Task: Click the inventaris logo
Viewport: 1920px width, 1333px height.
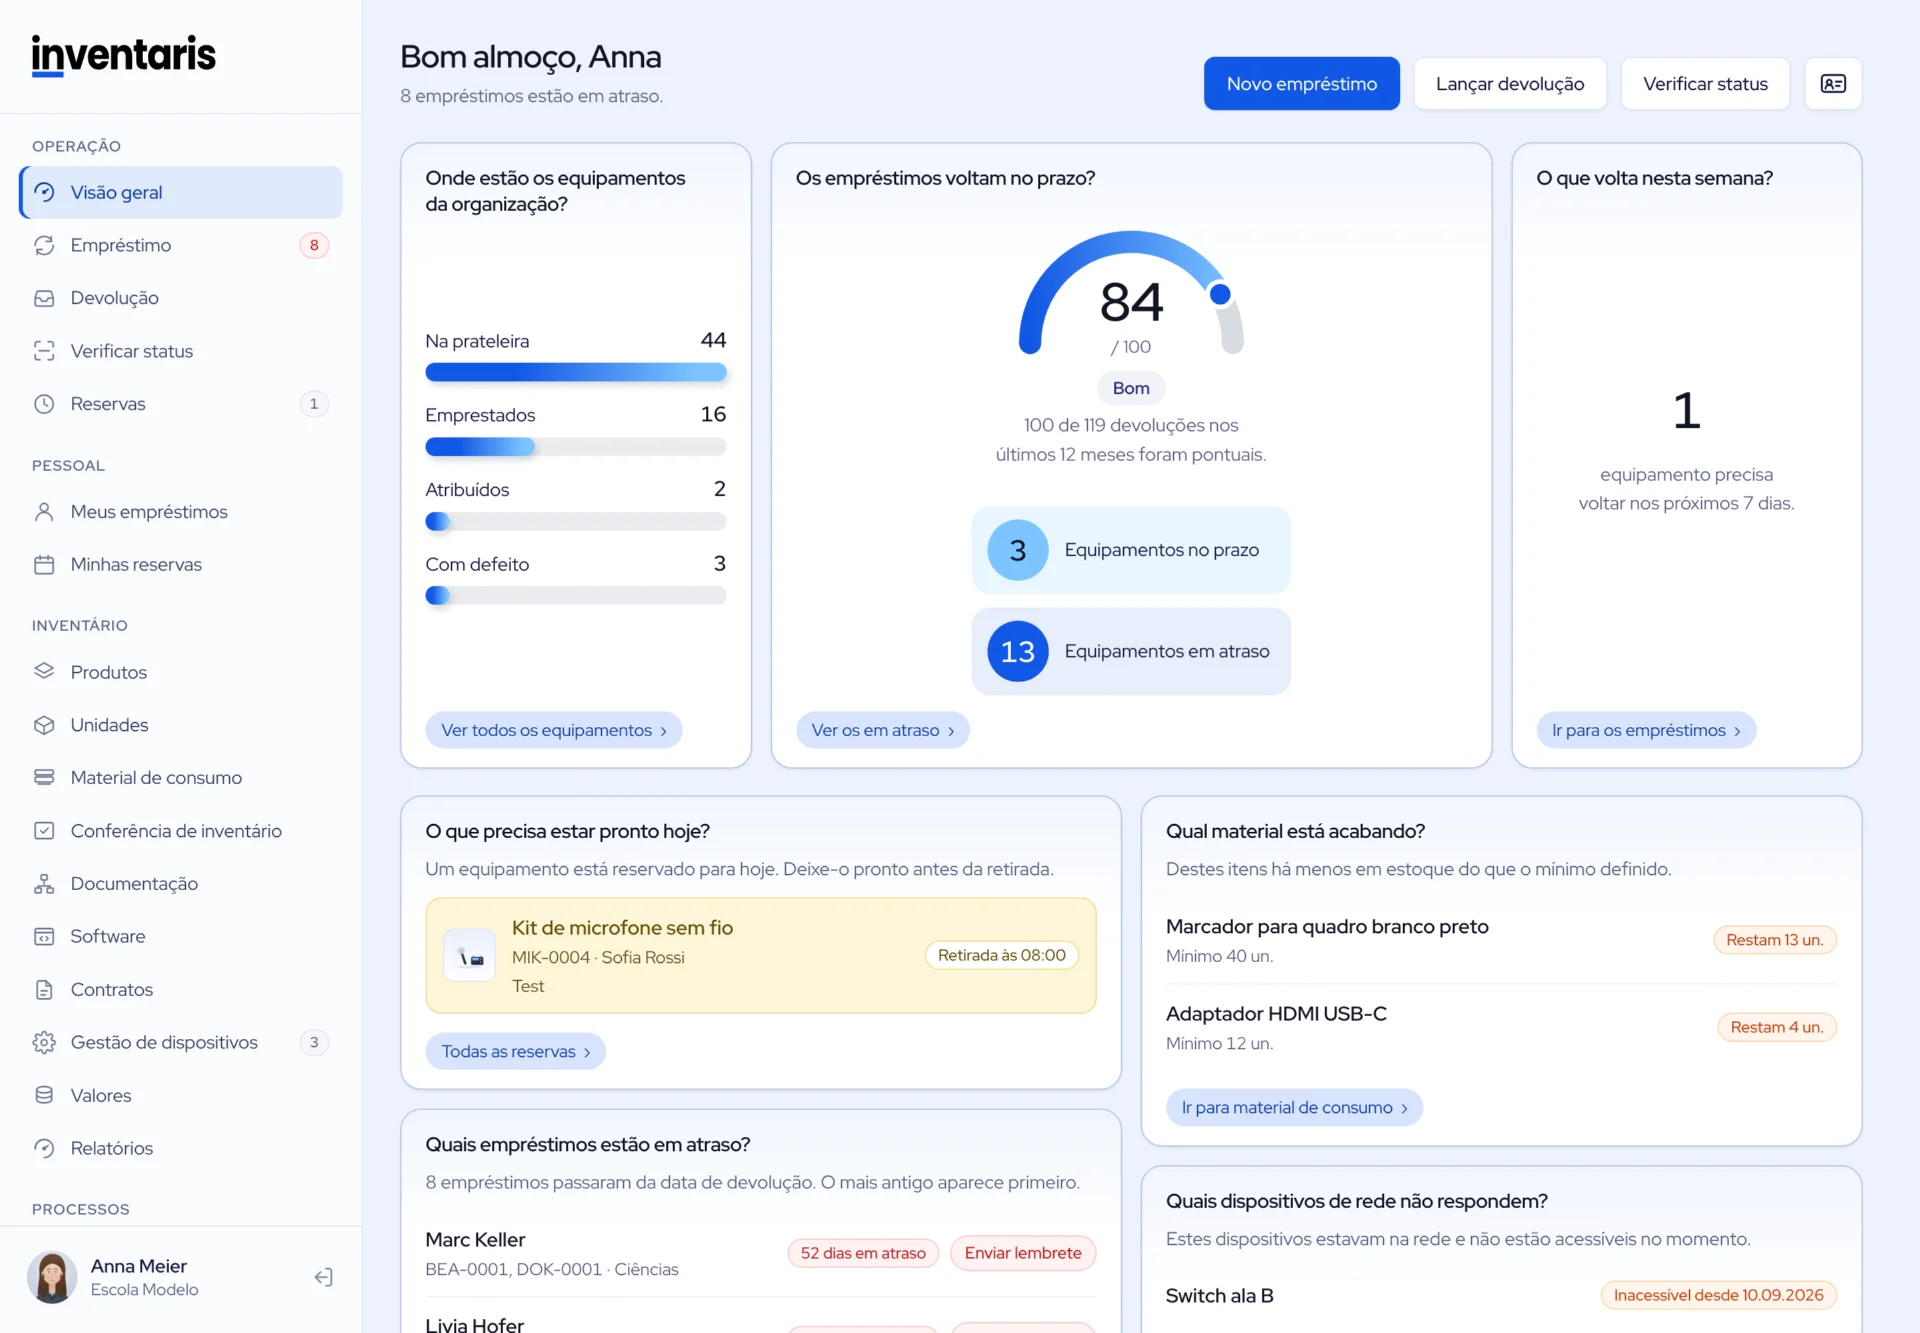Action: [x=124, y=55]
